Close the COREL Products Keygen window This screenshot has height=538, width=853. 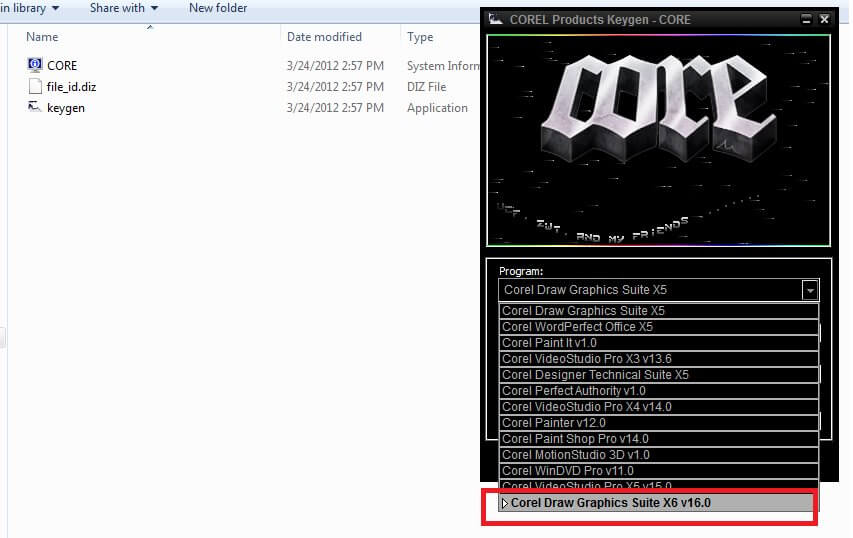tap(824, 19)
